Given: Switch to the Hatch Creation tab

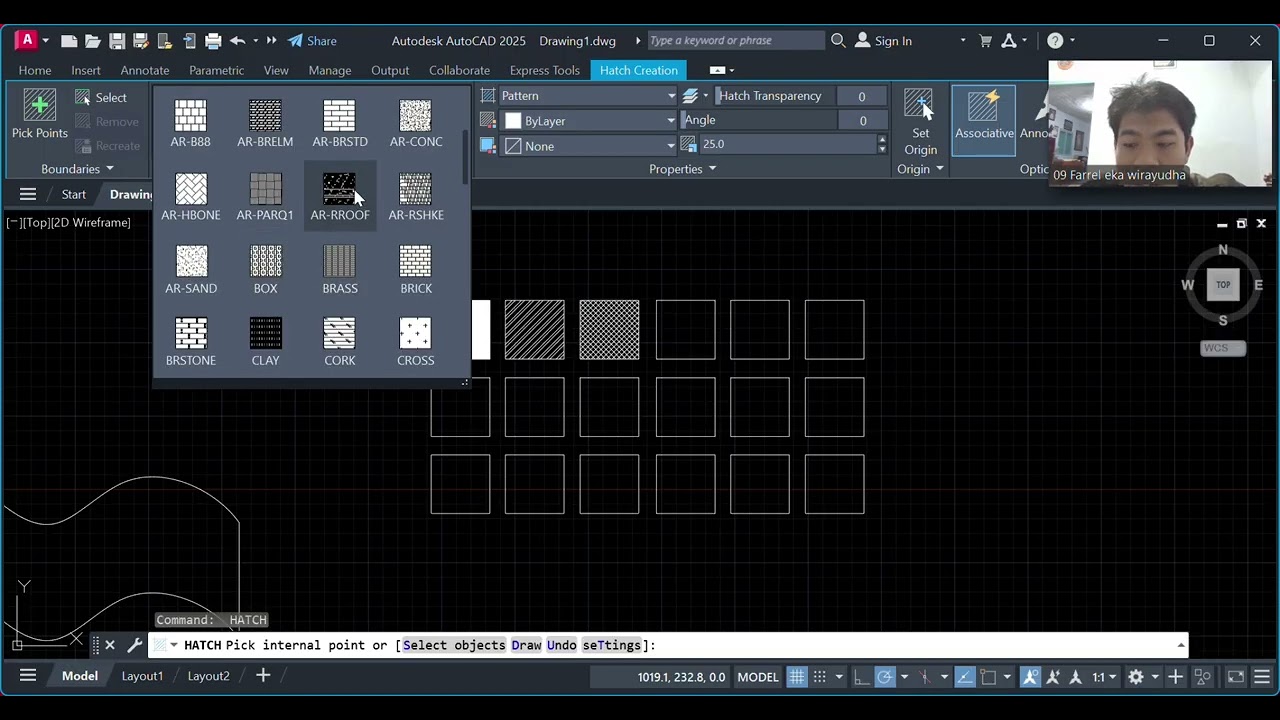Looking at the screenshot, I should pyautogui.click(x=639, y=70).
